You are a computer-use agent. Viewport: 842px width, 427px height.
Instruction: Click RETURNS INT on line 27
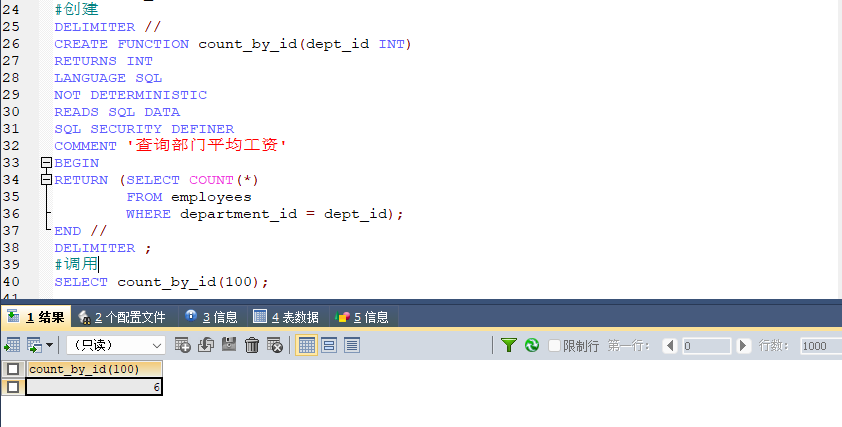pyautogui.click(x=103, y=61)
